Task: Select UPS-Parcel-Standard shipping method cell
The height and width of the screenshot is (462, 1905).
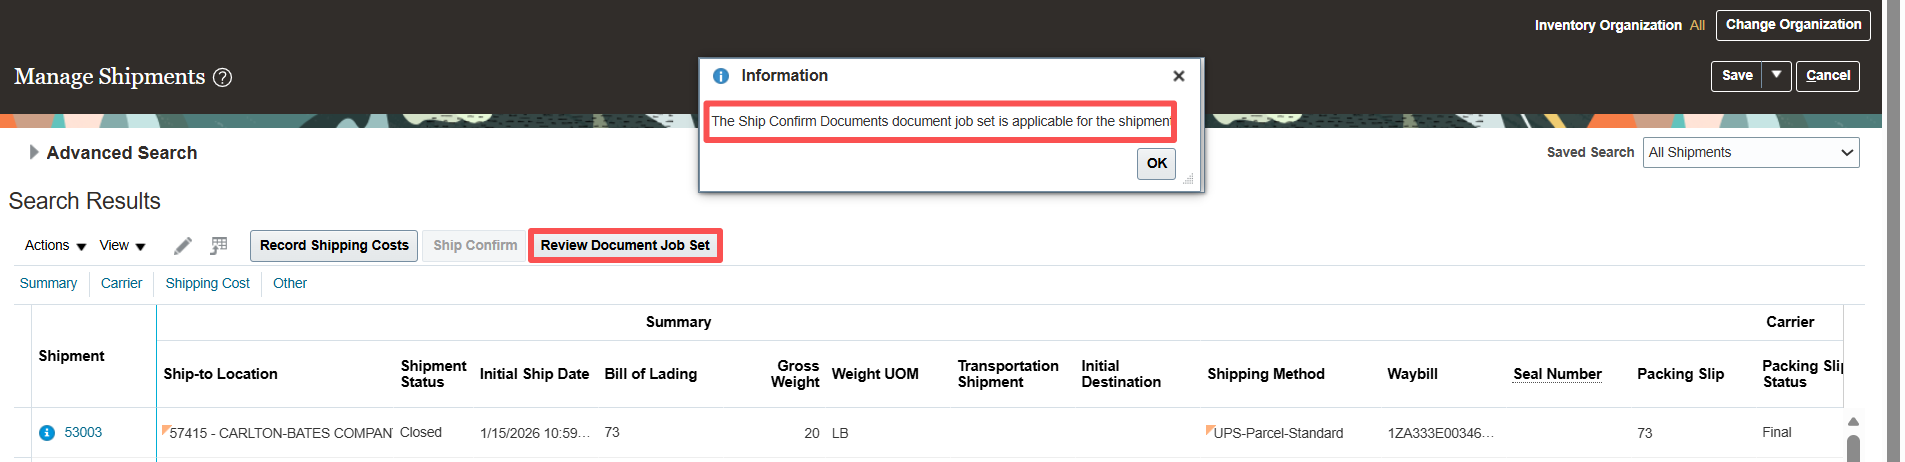Action: click(x=1277, y=433)
